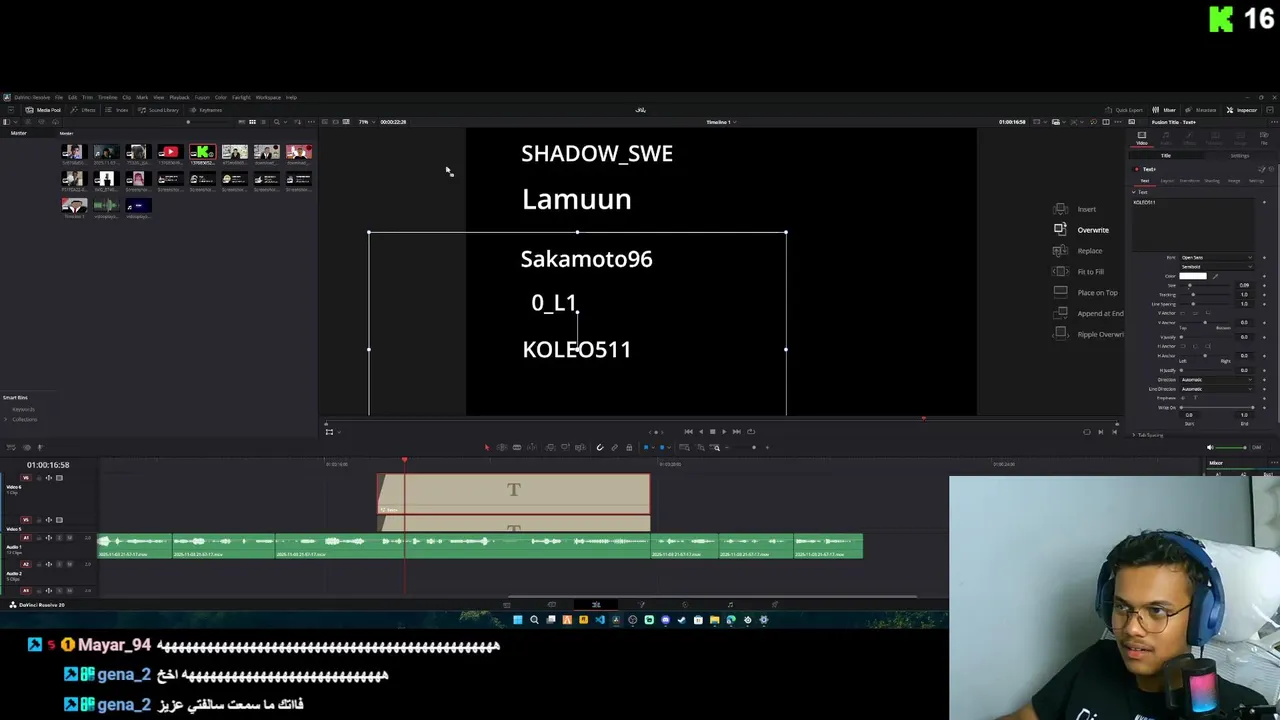This screenshot has width=1280, height=720.
Task: Open the Font dropdown showing Open Sans
Action: click(1216, 258)
